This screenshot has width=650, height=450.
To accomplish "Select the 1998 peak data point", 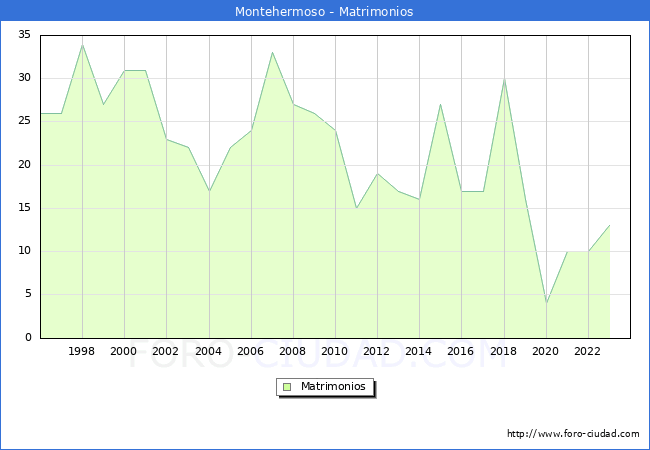I will [82, 45].
